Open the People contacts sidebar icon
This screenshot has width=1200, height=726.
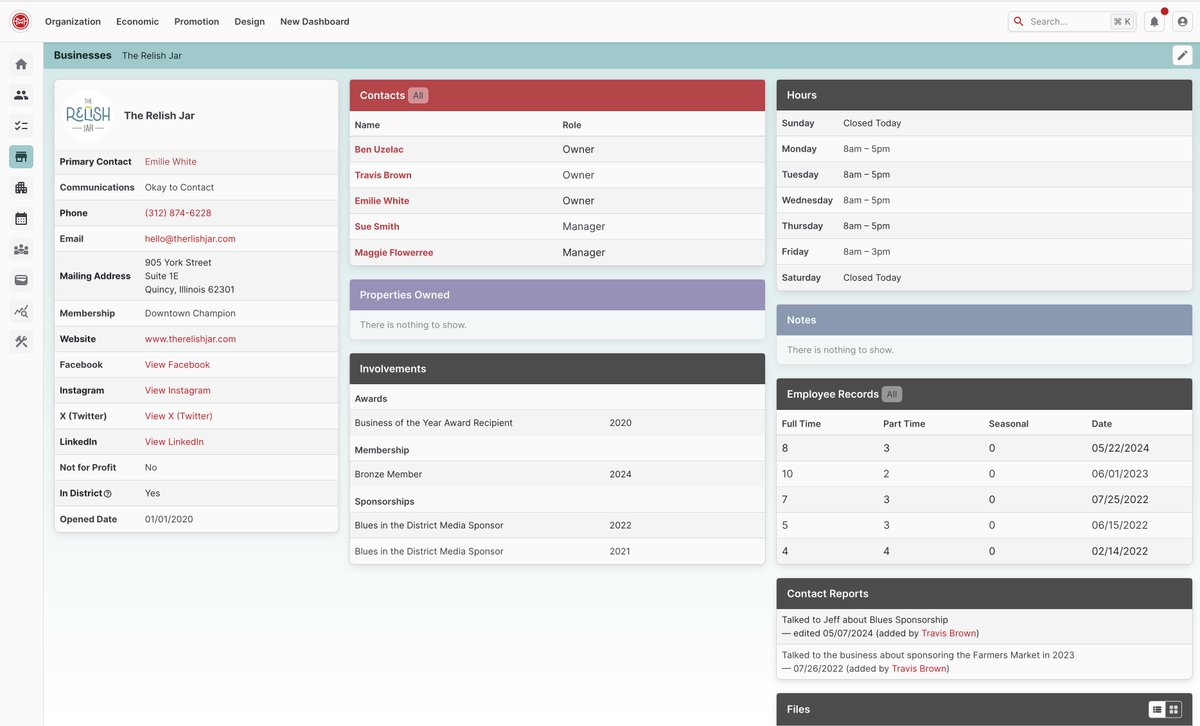coord(21,95)
